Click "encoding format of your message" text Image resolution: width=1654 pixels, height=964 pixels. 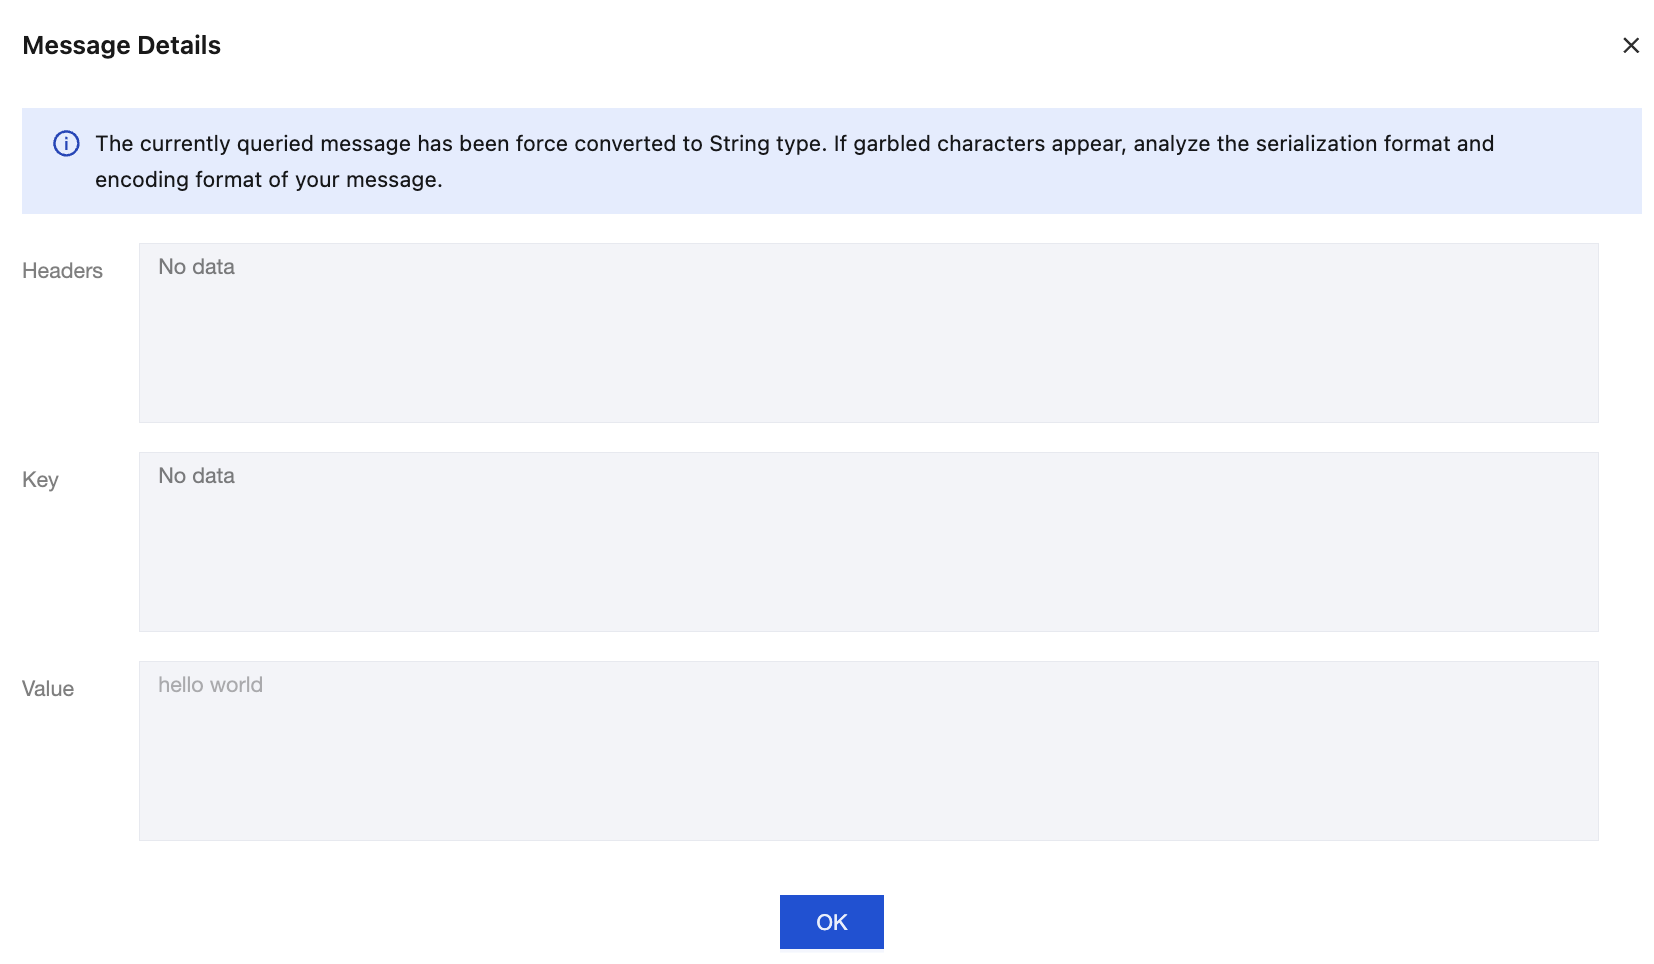(x=266, y=180)
